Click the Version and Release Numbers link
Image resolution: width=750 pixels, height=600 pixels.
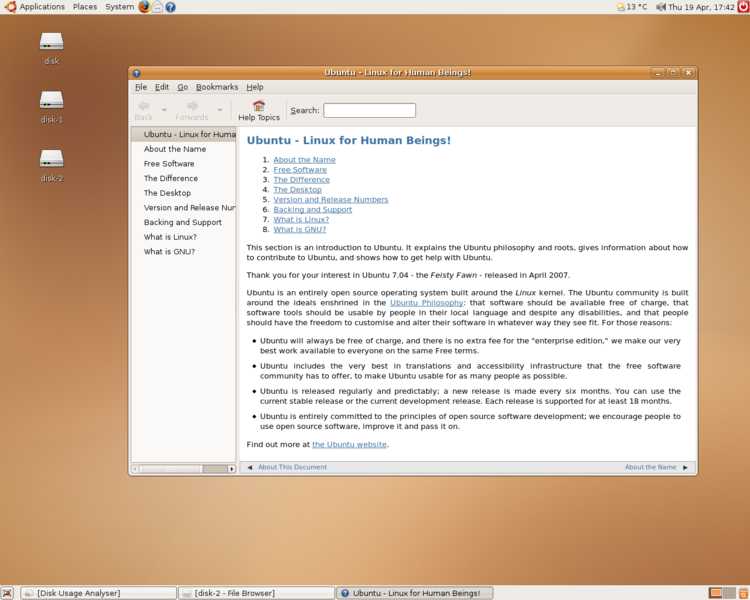[x=330, y=199]
